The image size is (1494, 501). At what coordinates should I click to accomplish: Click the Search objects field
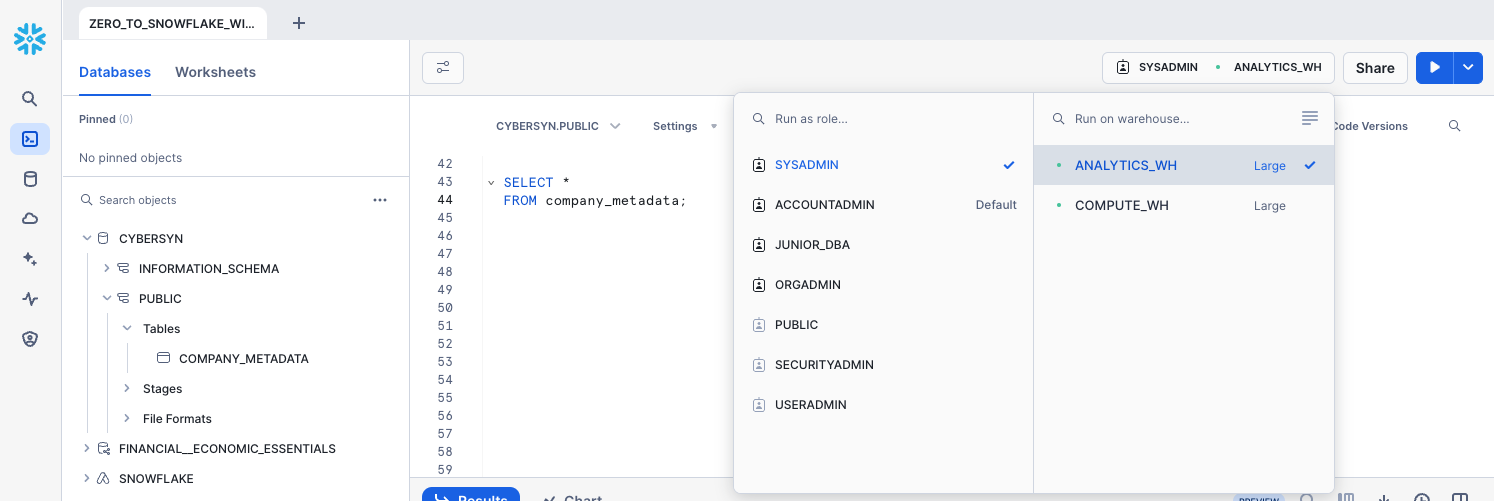(x=220, y=200)
